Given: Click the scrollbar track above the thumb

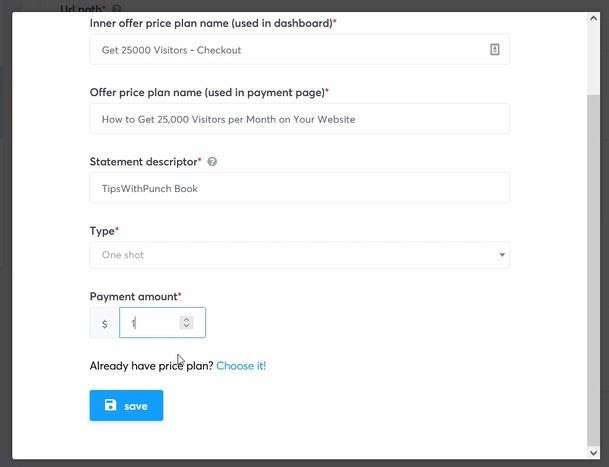Looking at the screenshot, I should tap(593, 58).
